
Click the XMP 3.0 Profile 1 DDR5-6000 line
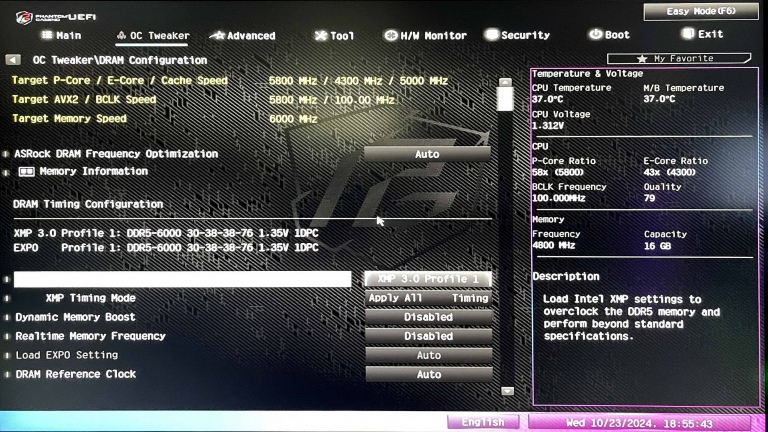tap(166, 233)
